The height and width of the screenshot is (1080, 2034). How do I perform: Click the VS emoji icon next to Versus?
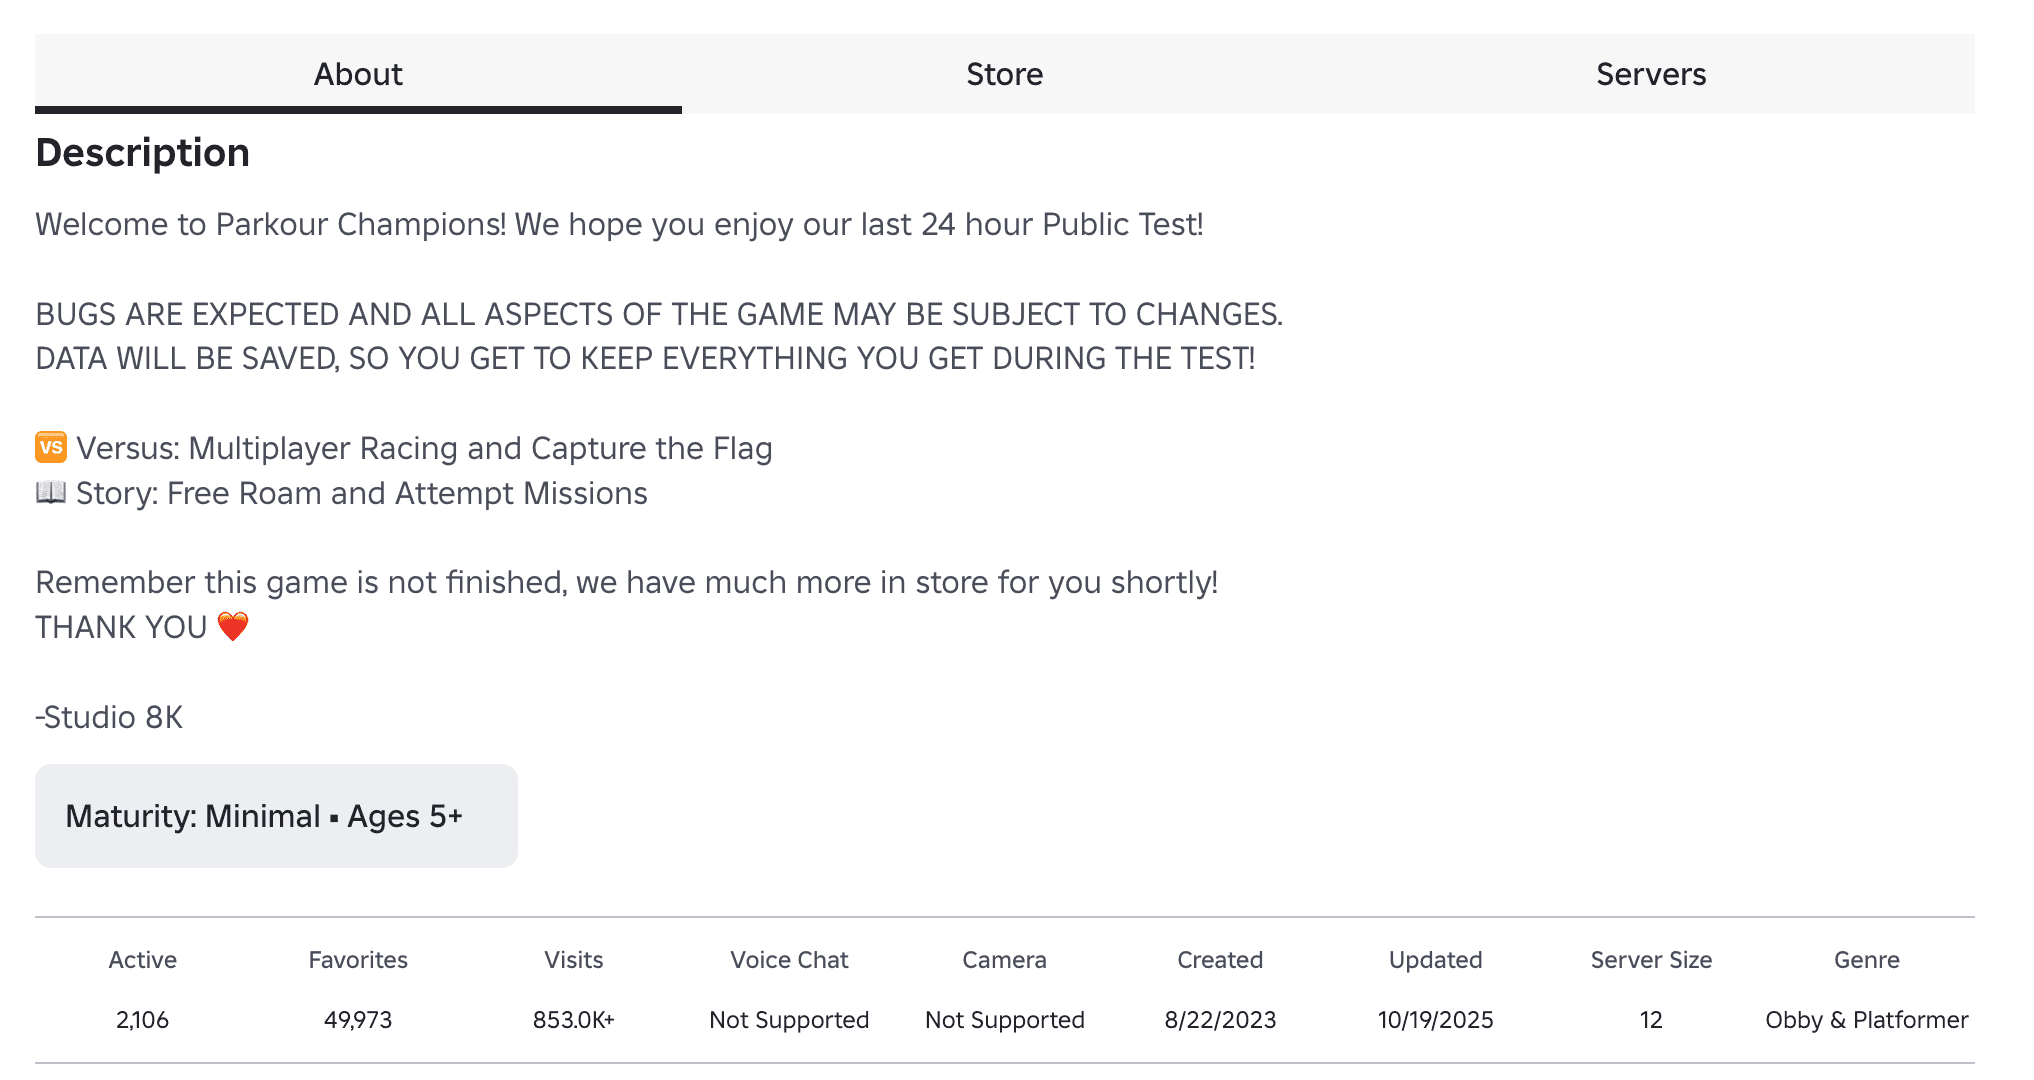(x=50, y=448)
